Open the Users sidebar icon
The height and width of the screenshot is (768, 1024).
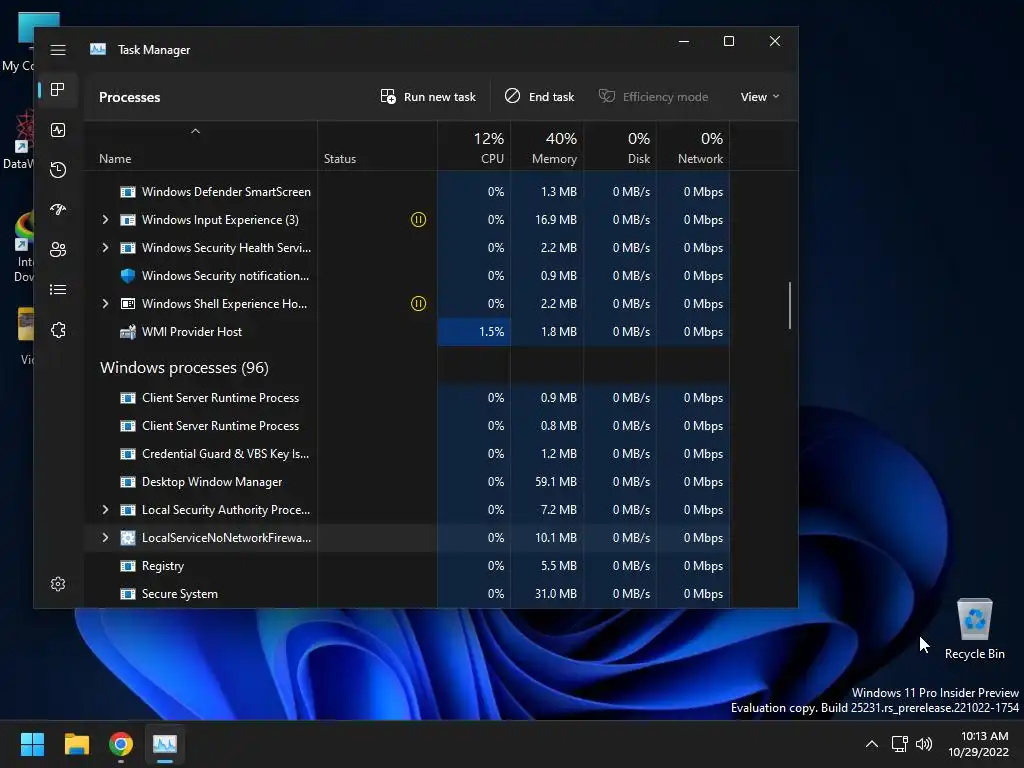click(x=58, y=249)
